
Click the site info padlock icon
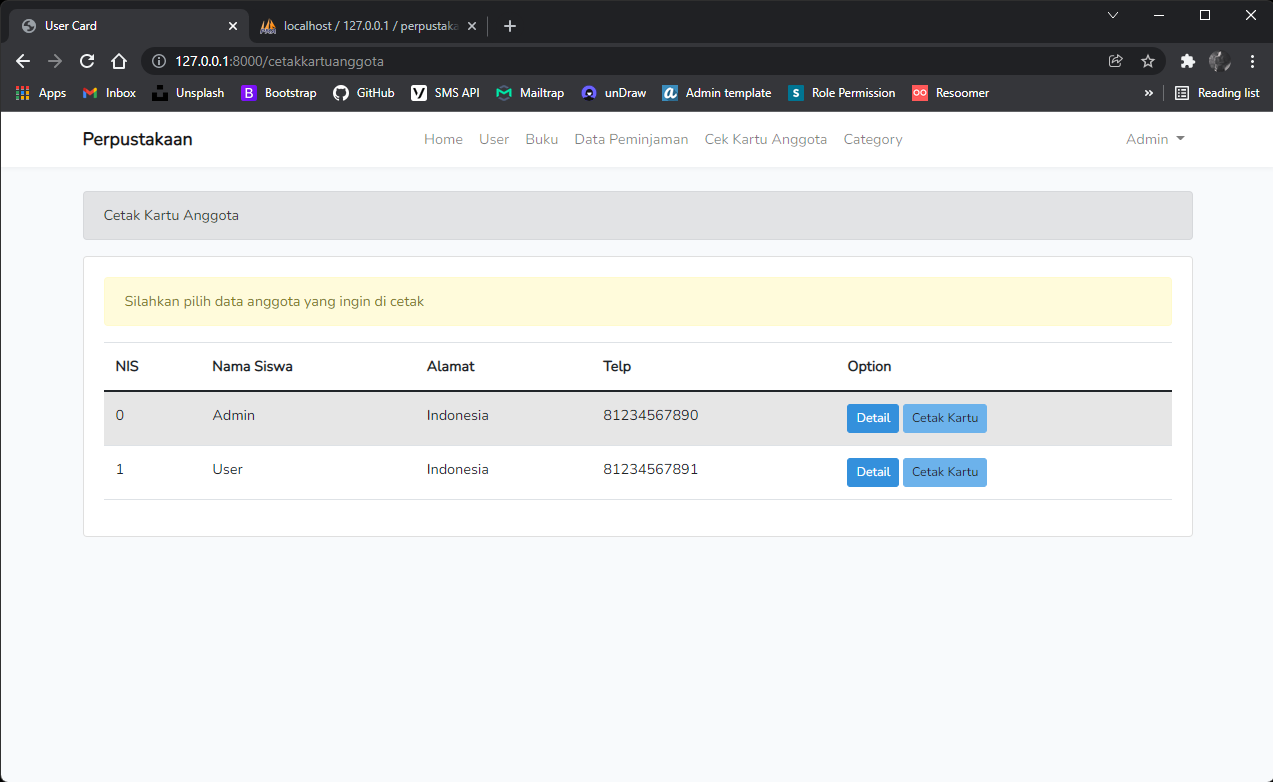(x=157, y=61)
